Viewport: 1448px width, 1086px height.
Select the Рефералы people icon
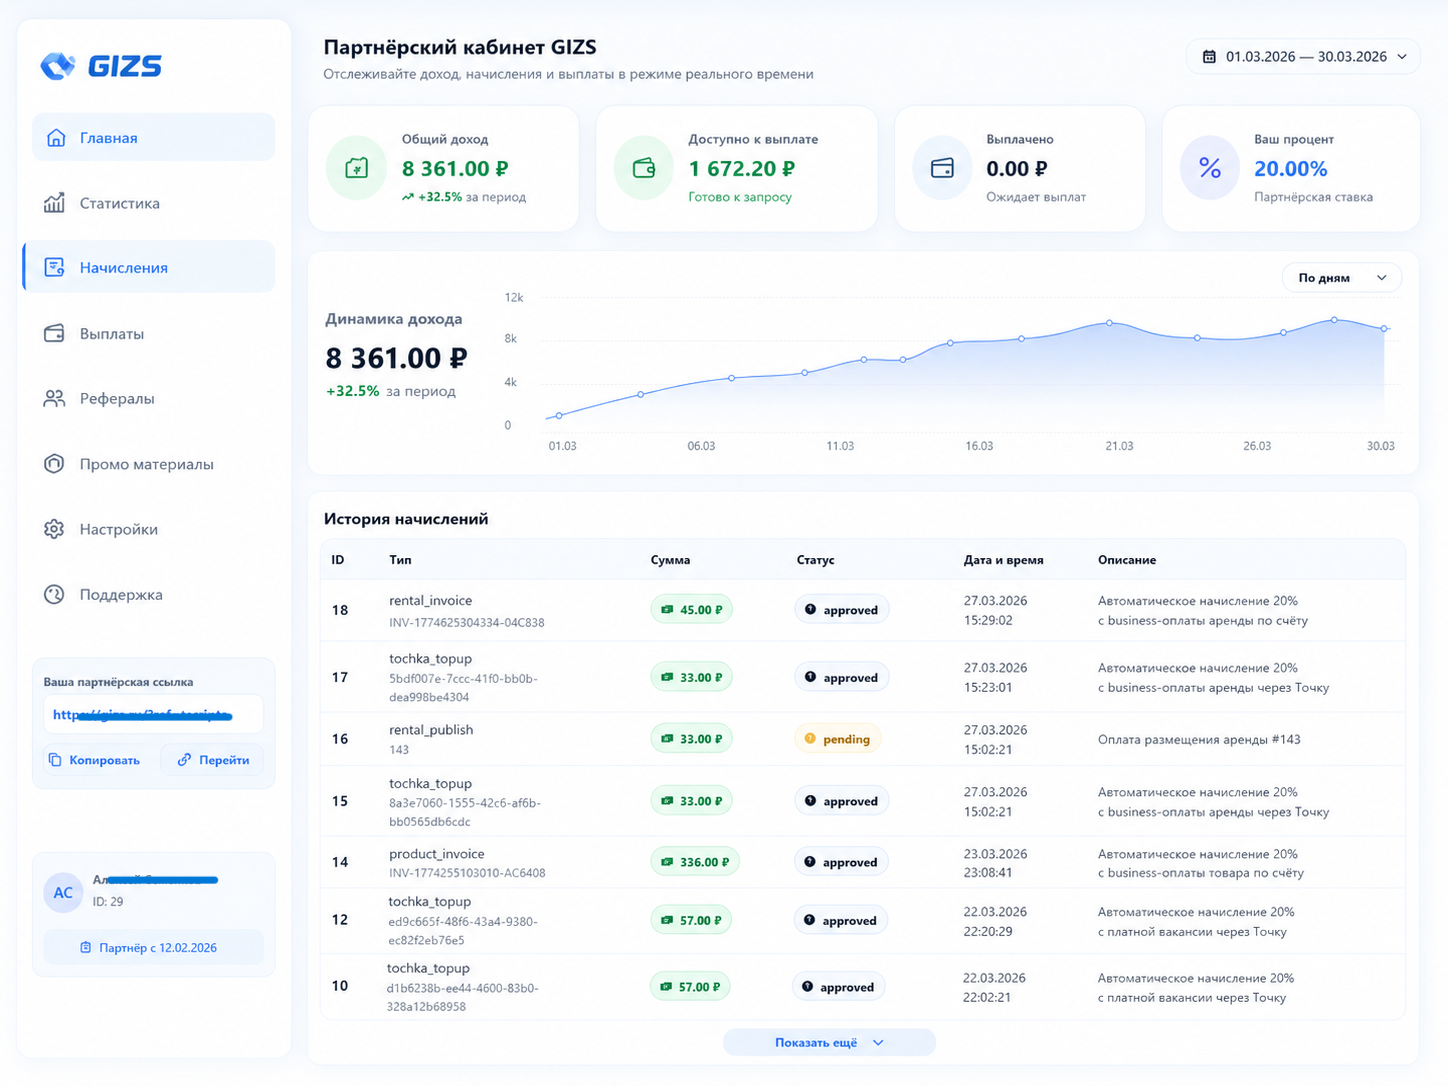(54, 398)
